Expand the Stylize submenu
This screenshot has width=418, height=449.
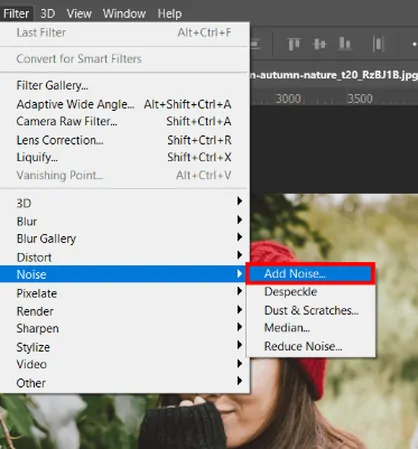pyautogui.click(x=124, y=347)
